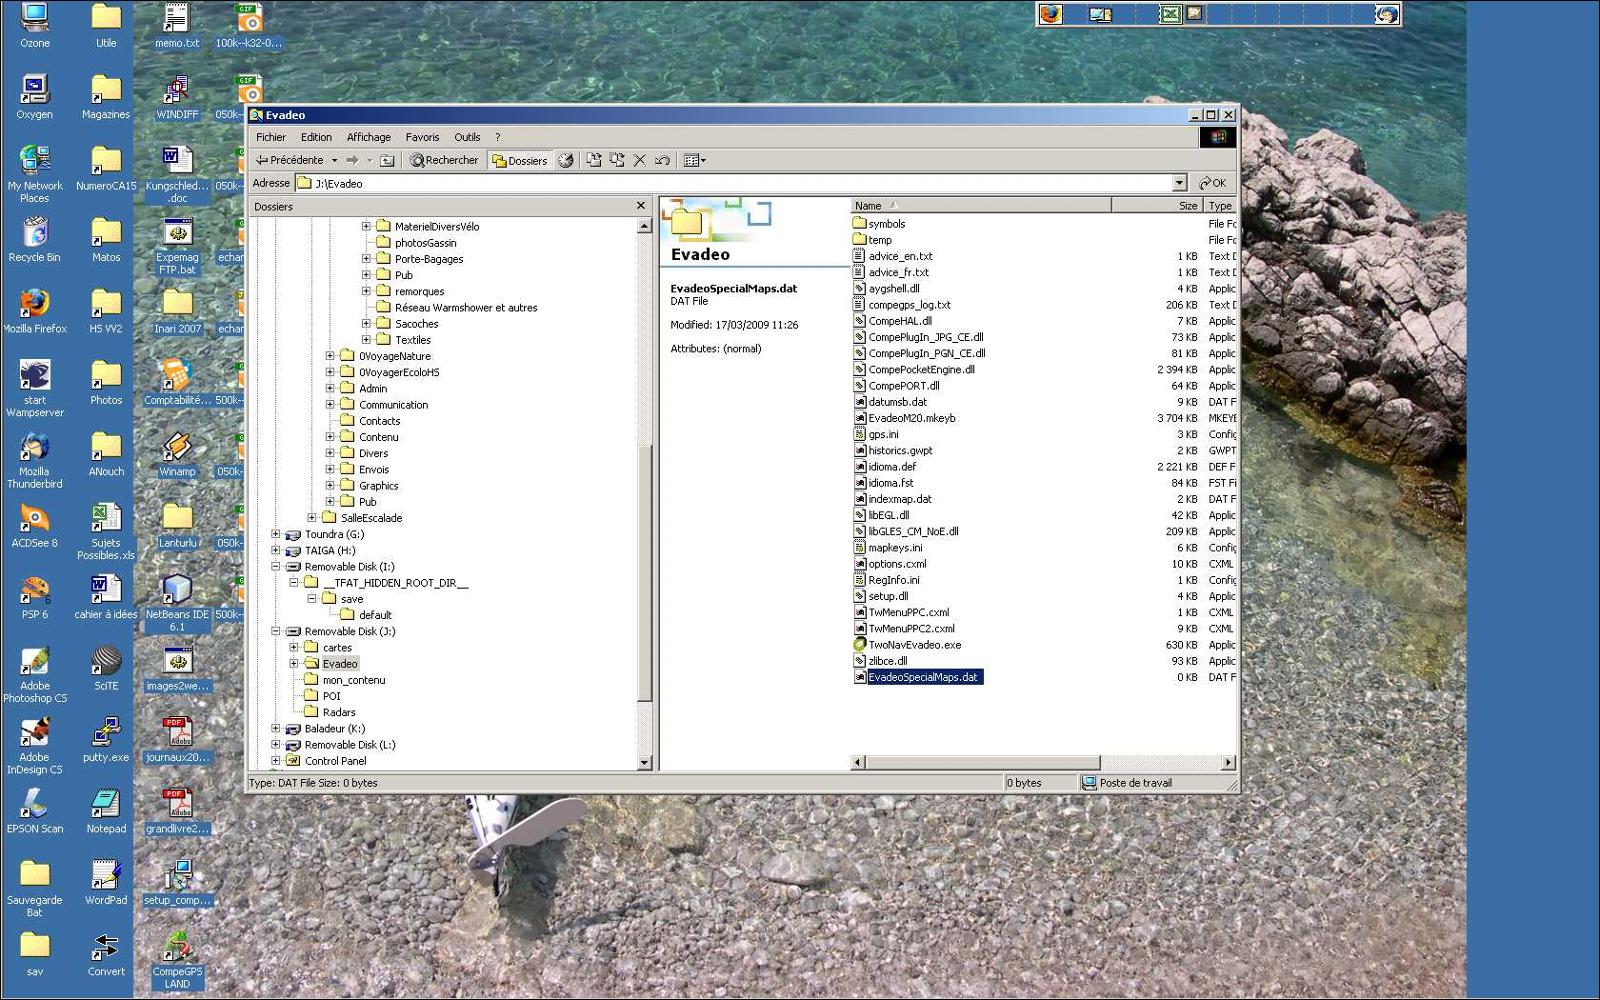The height and width of the screenshot is (1000, 1600).
Task: Collapse the Removable Disk (I:) node
Action: click(276, 566)
